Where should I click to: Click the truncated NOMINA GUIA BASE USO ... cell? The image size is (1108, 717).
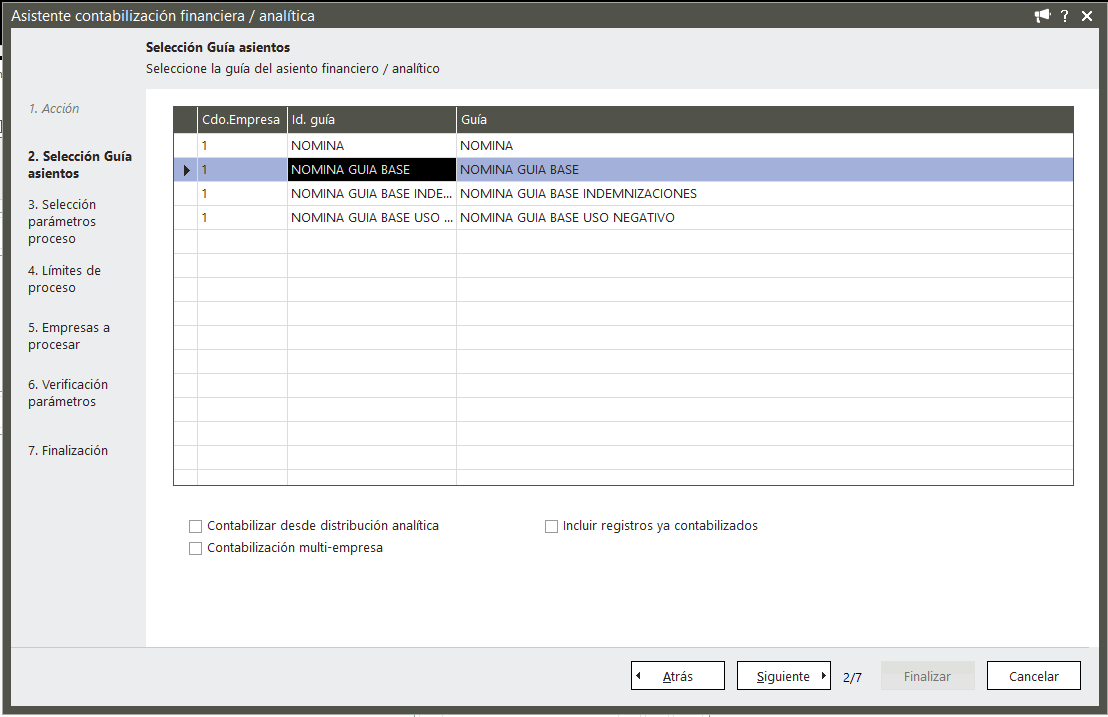pyautogui.click(x=372, y=218)
